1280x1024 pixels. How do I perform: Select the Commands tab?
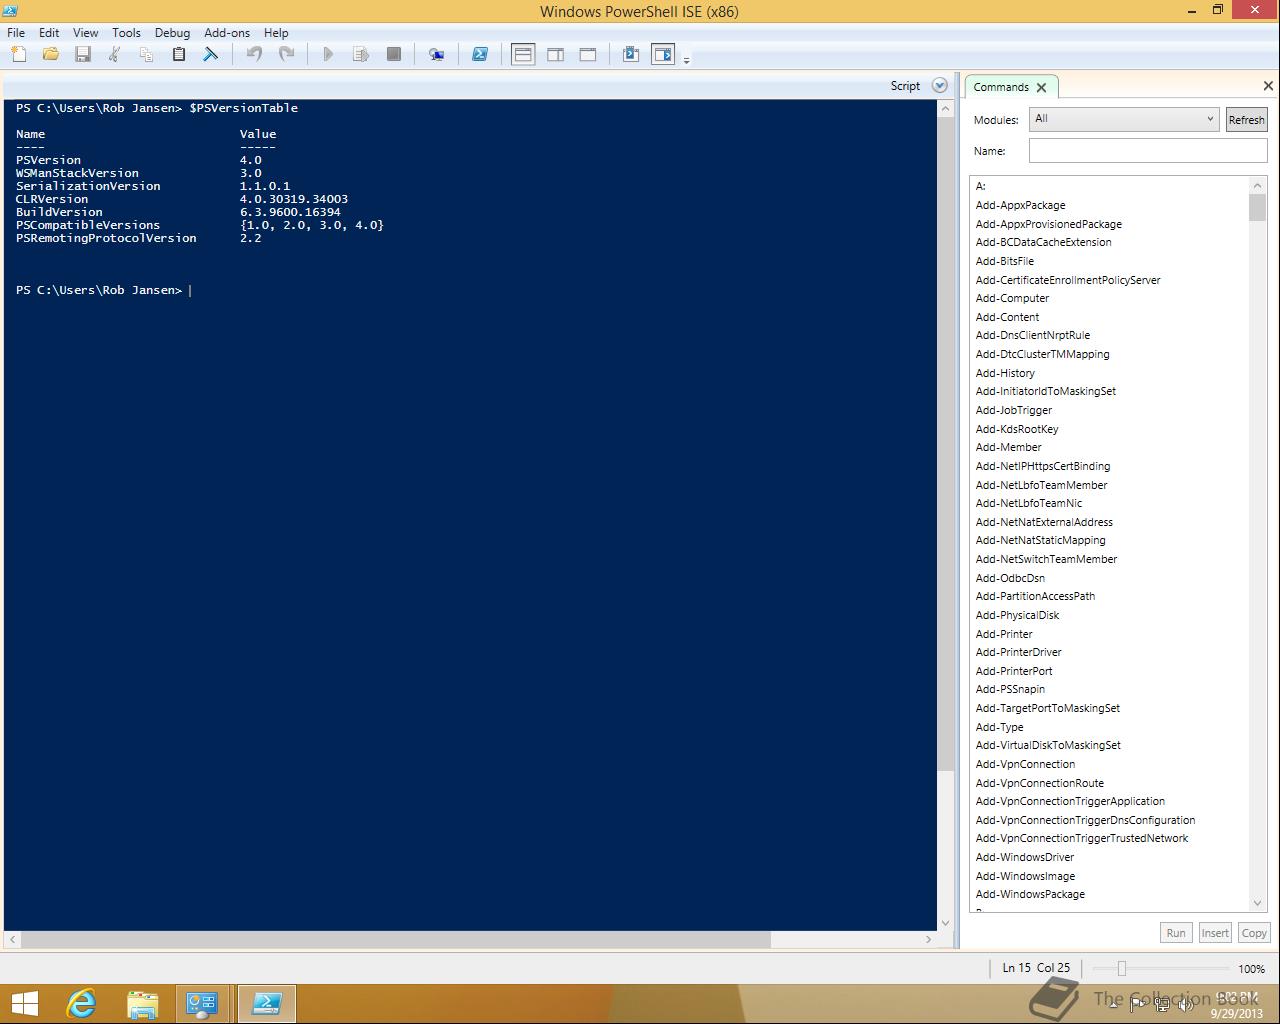[1001, 87]
